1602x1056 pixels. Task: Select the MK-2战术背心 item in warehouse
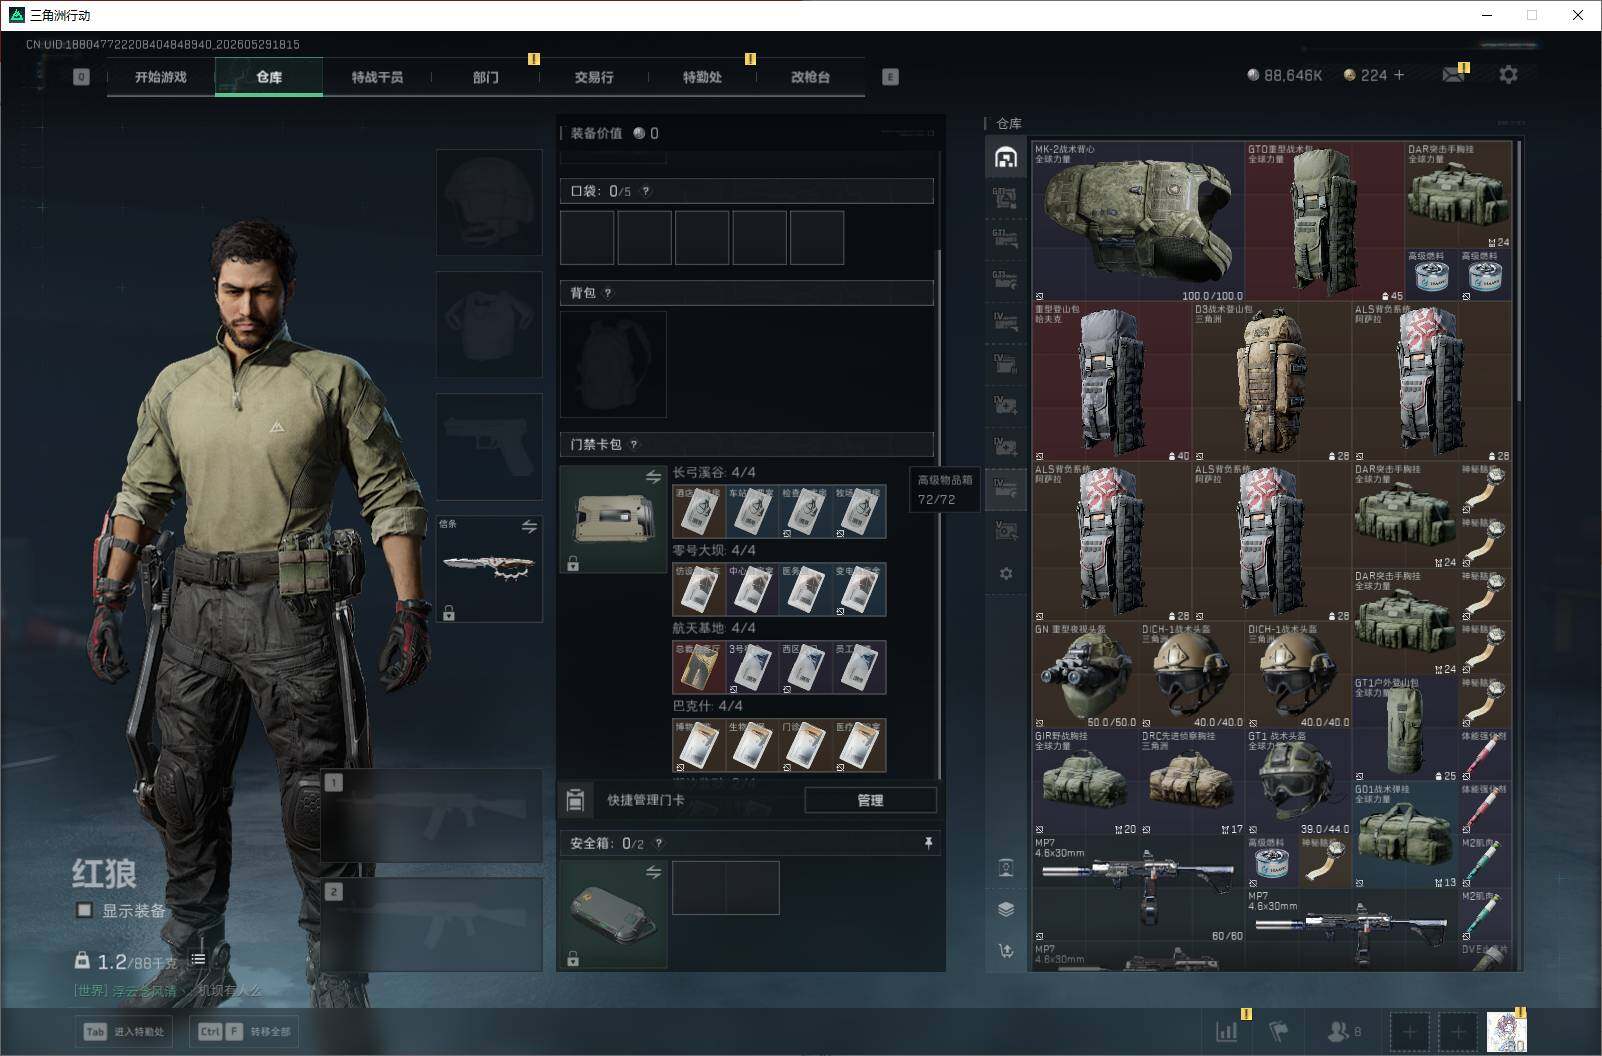click(1138, 221)
